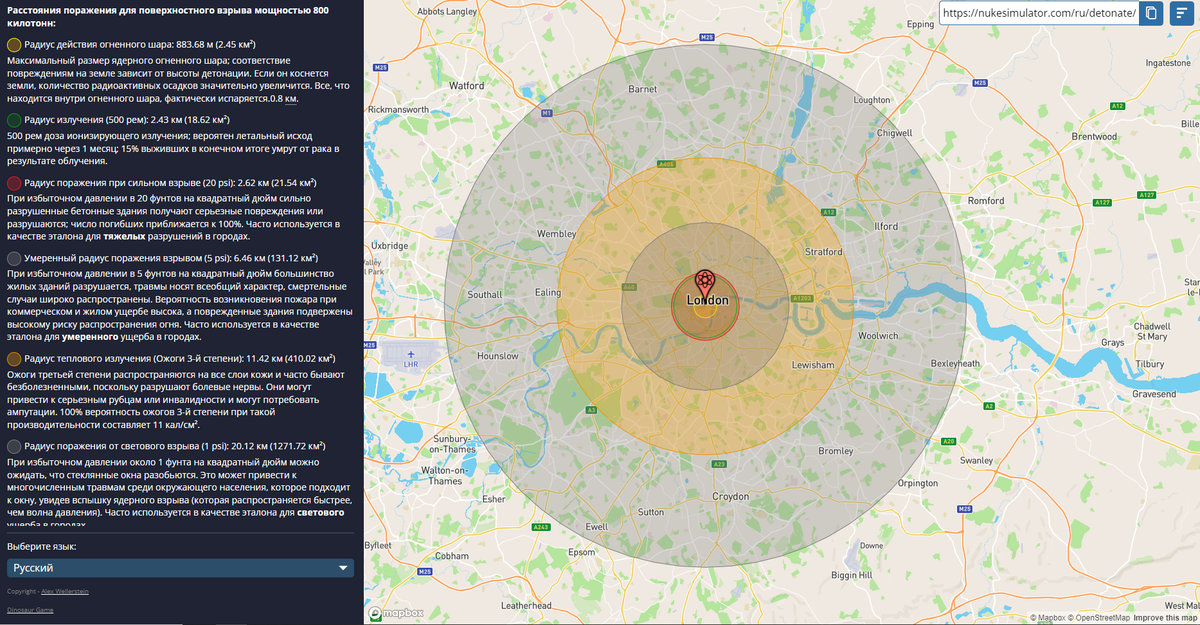Click the Woolwich label on the map
1200x625 pixels.
click(878, 336)
